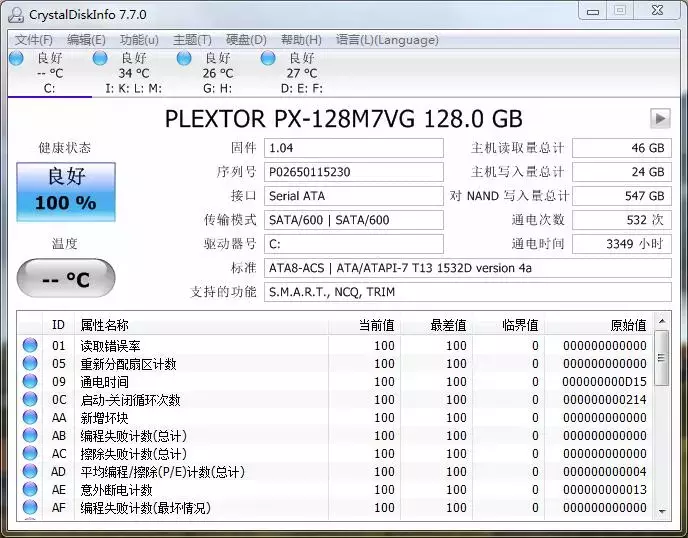Image resolution: width=688 pixels, height=538 pixels.
Task: Click status orb for attribute 01 读取错误率
Action: pyautogui.click(x=30, y=346)
